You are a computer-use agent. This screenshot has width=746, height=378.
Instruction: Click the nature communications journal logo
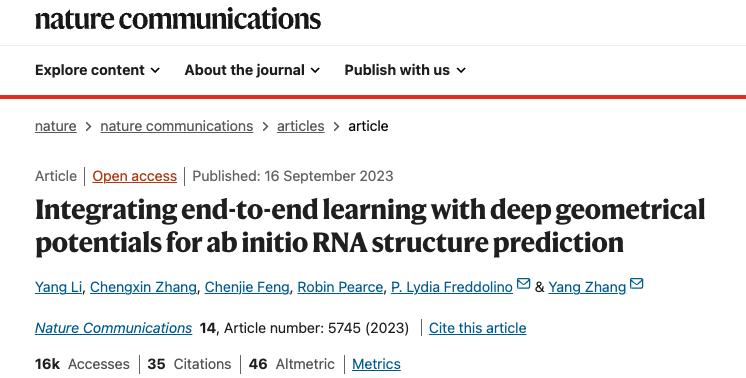(178, 19)
